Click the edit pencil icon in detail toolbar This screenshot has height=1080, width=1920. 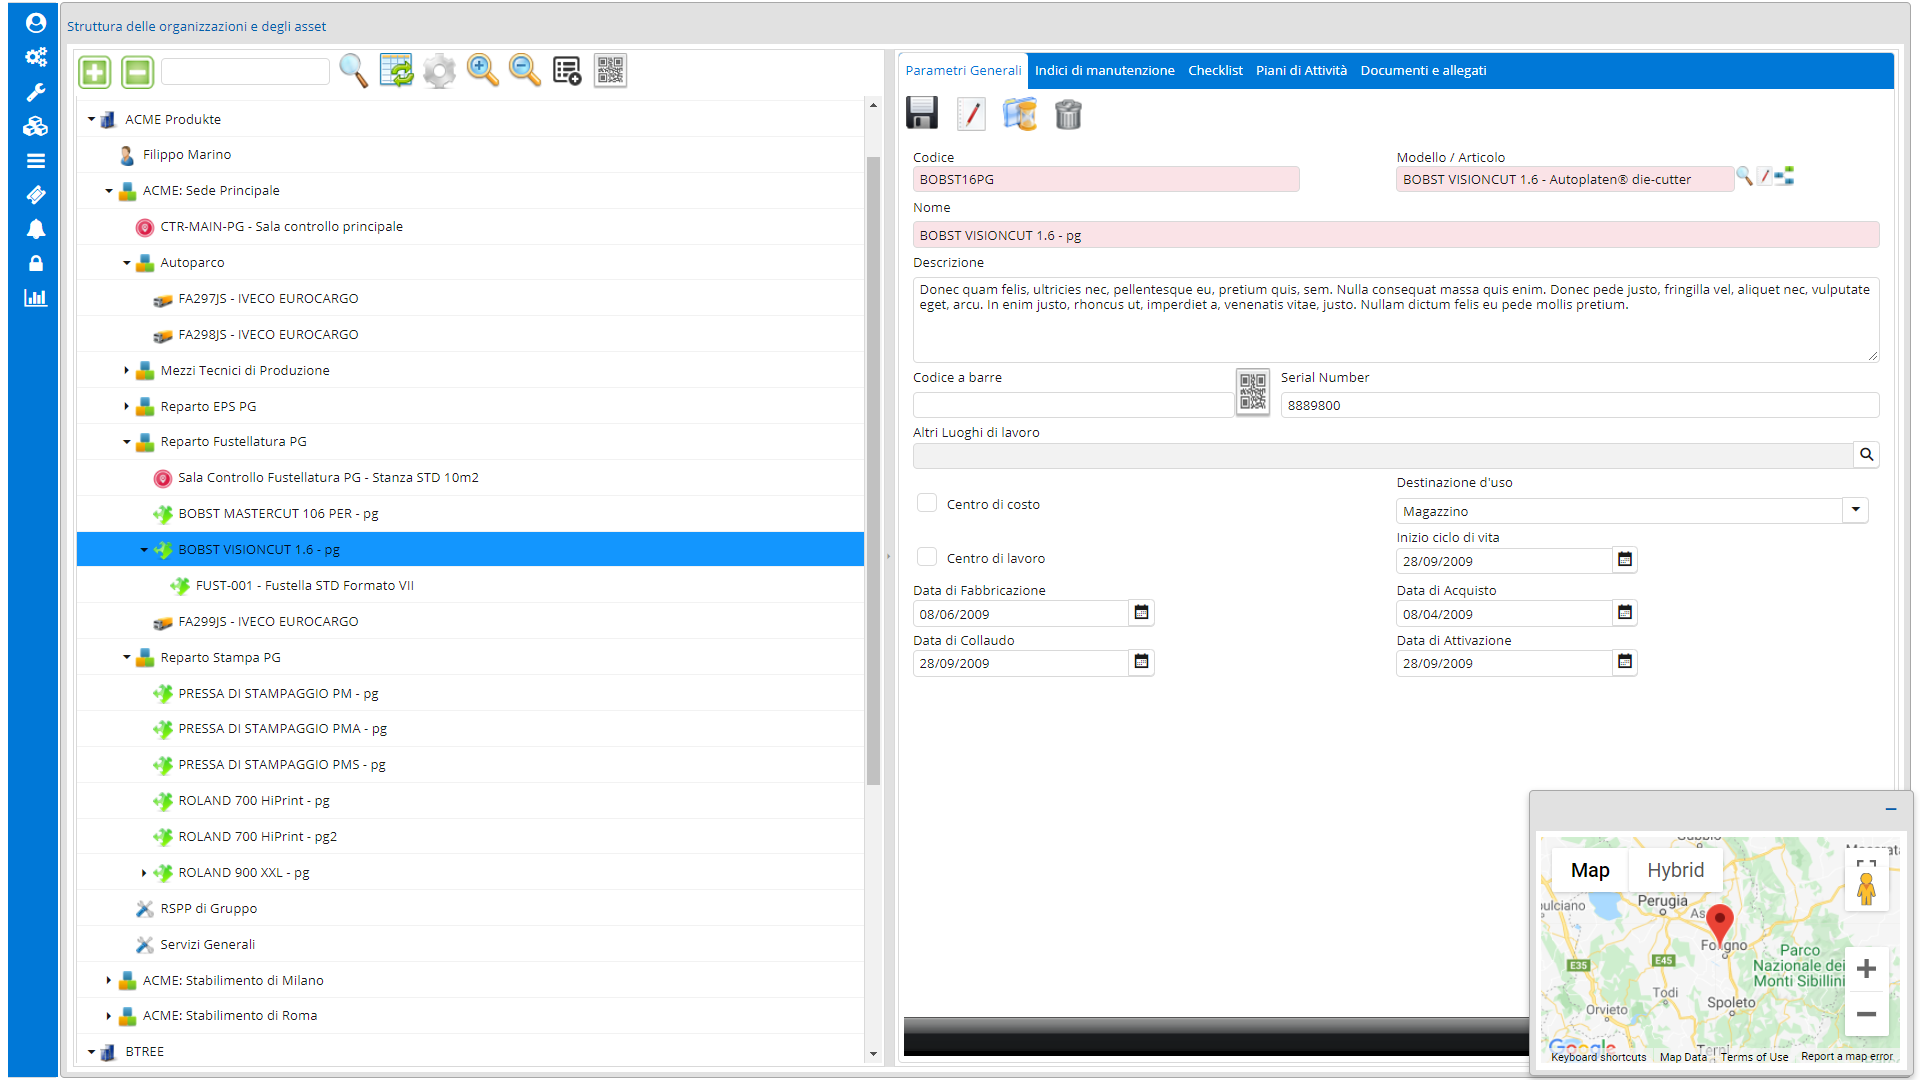tap(971, 113)
